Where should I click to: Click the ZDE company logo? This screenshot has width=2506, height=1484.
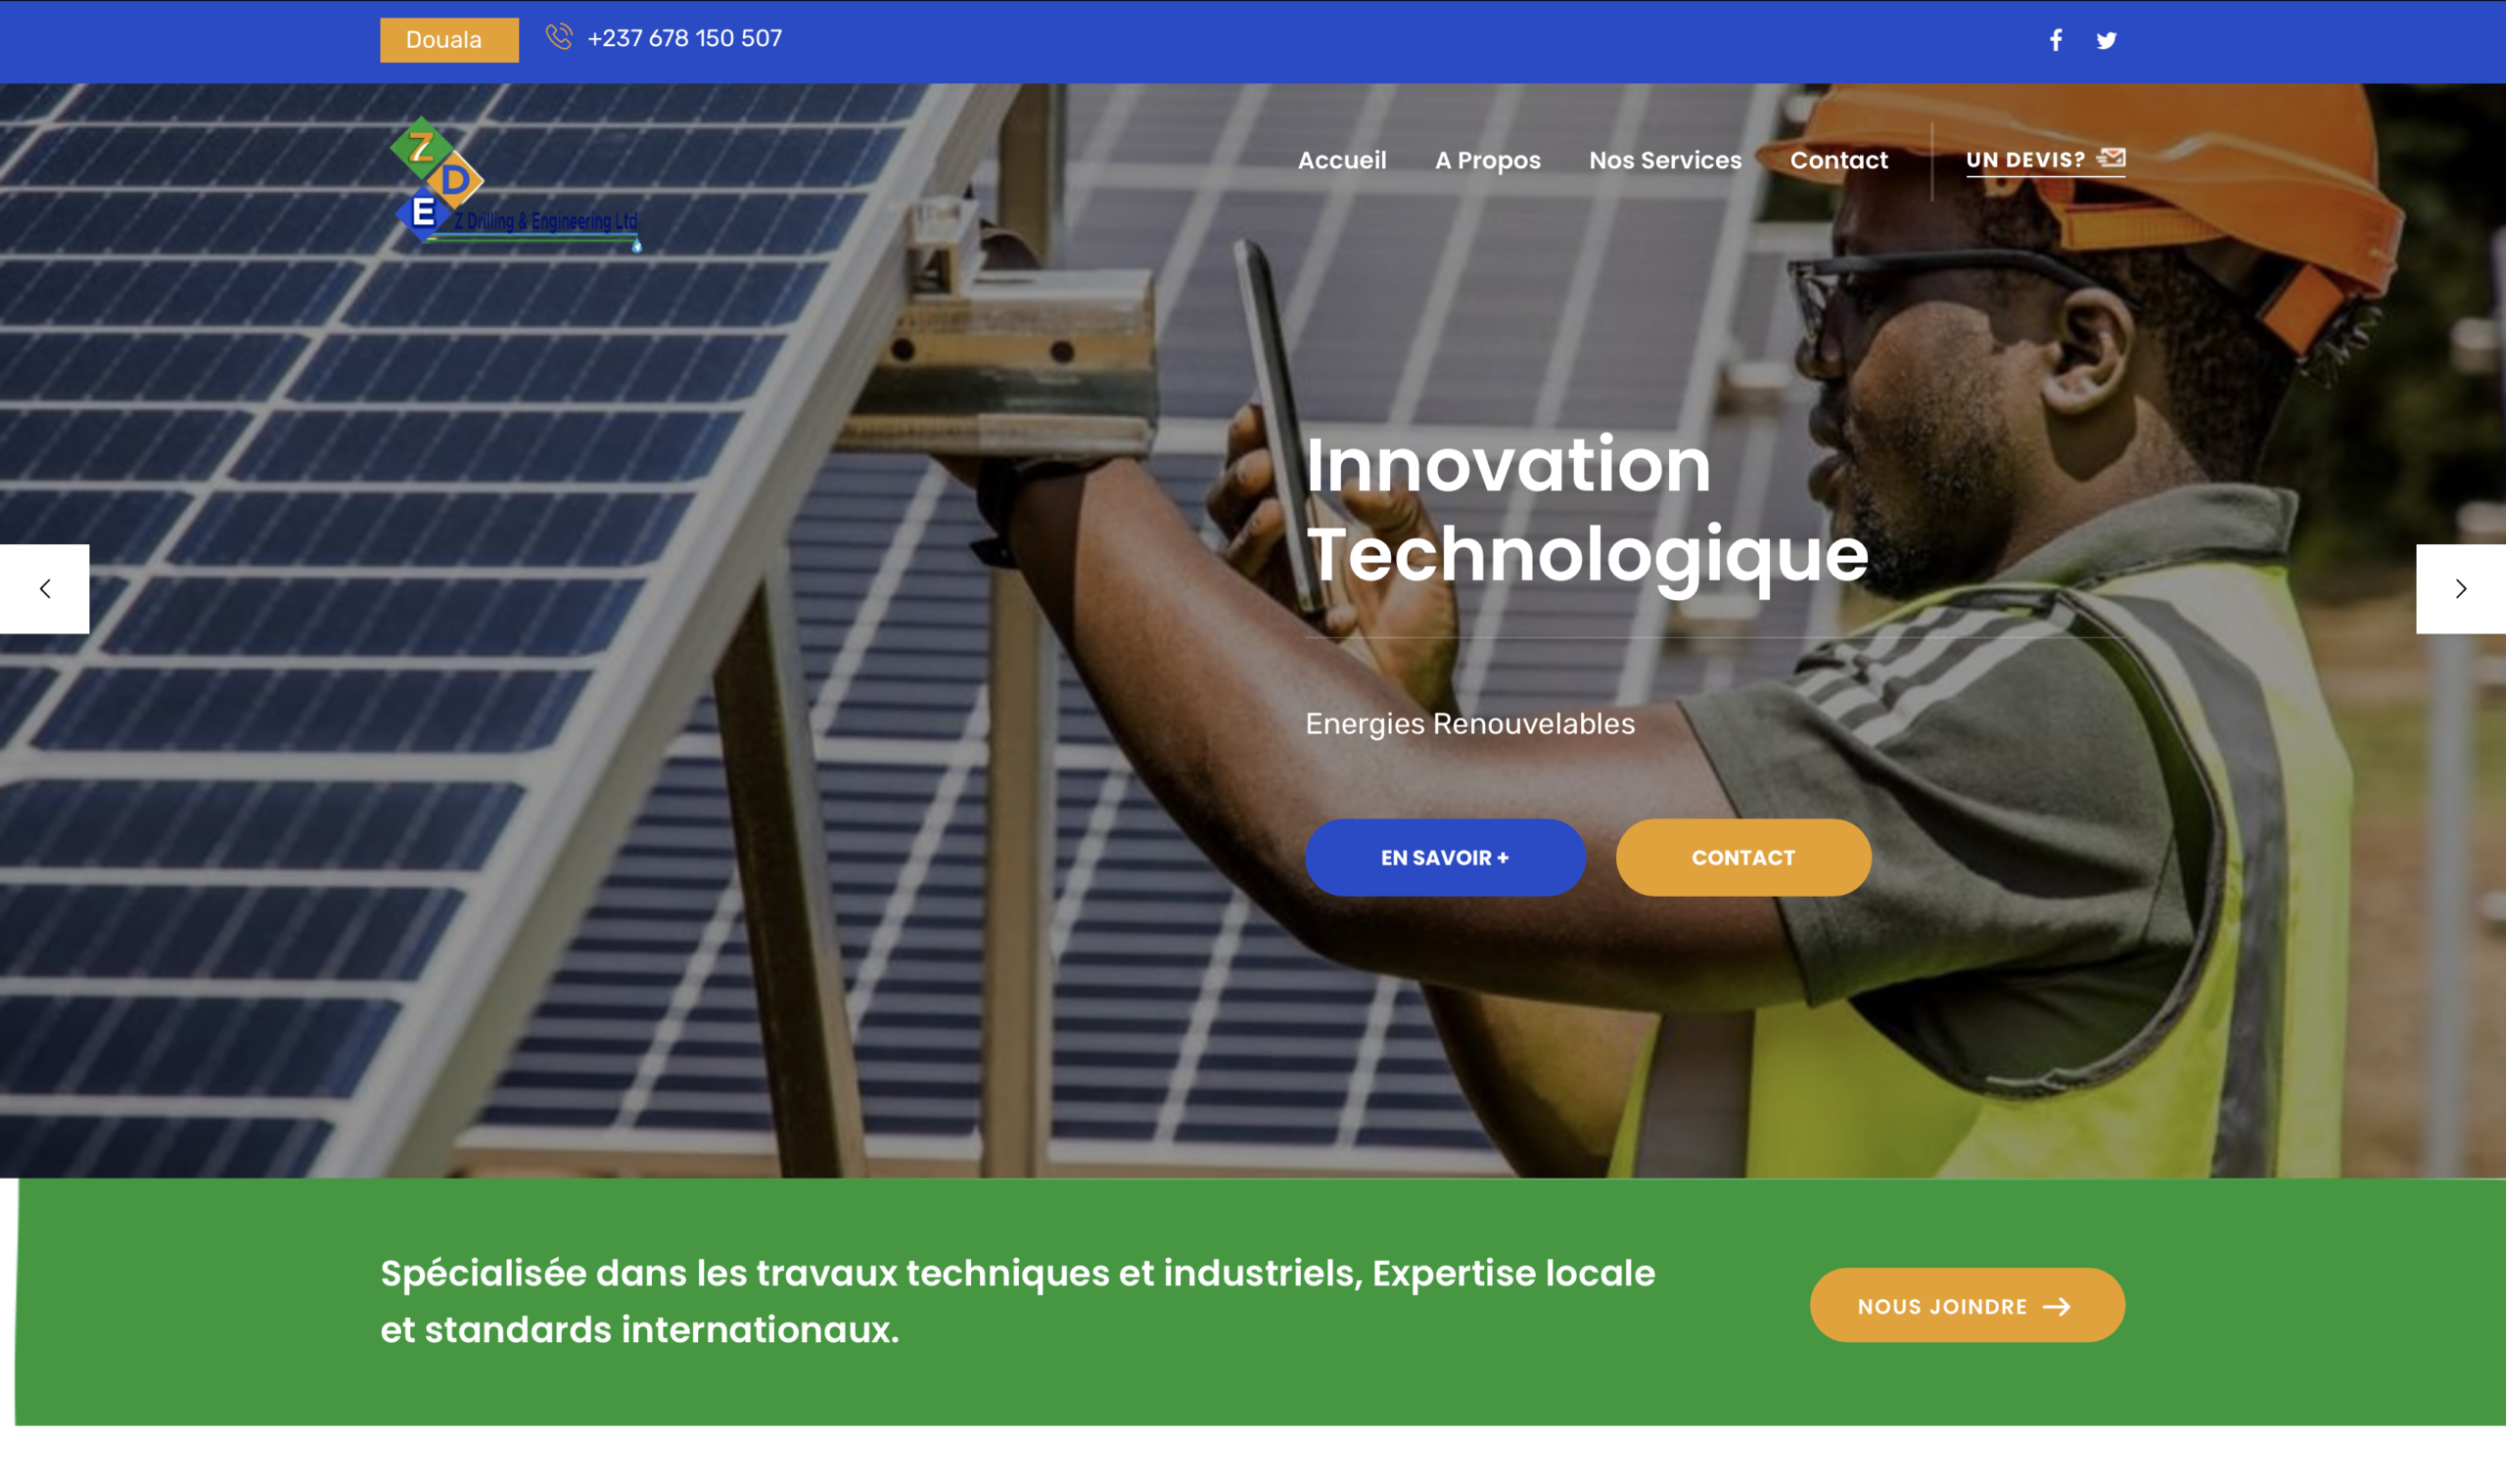click(x=515, y=184)
